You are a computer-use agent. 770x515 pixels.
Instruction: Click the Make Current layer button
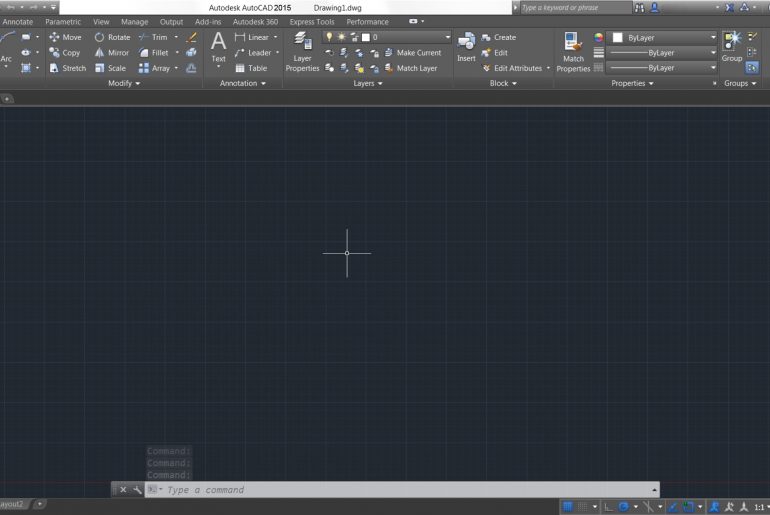pyautogui.click(x=418, y=53)
